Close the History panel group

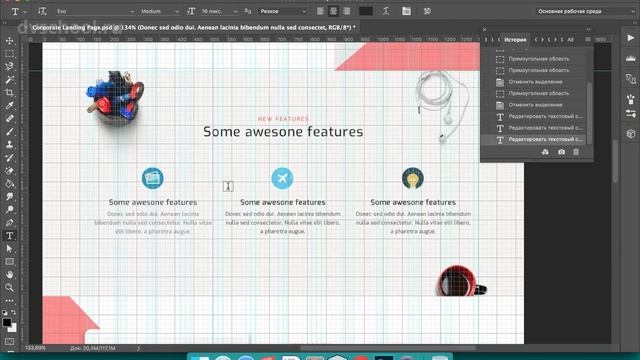click(x=484, y=29)
